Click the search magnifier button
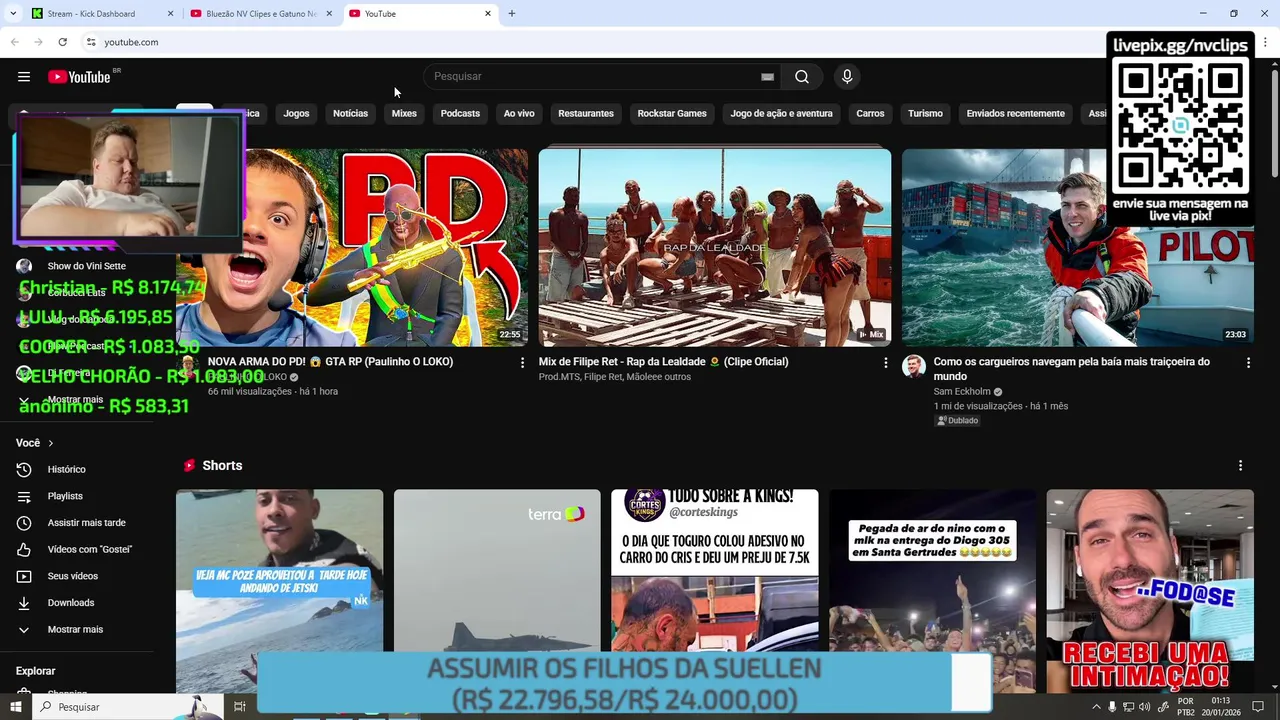This screenshot has width=1280, height=720. pos(802,77)
